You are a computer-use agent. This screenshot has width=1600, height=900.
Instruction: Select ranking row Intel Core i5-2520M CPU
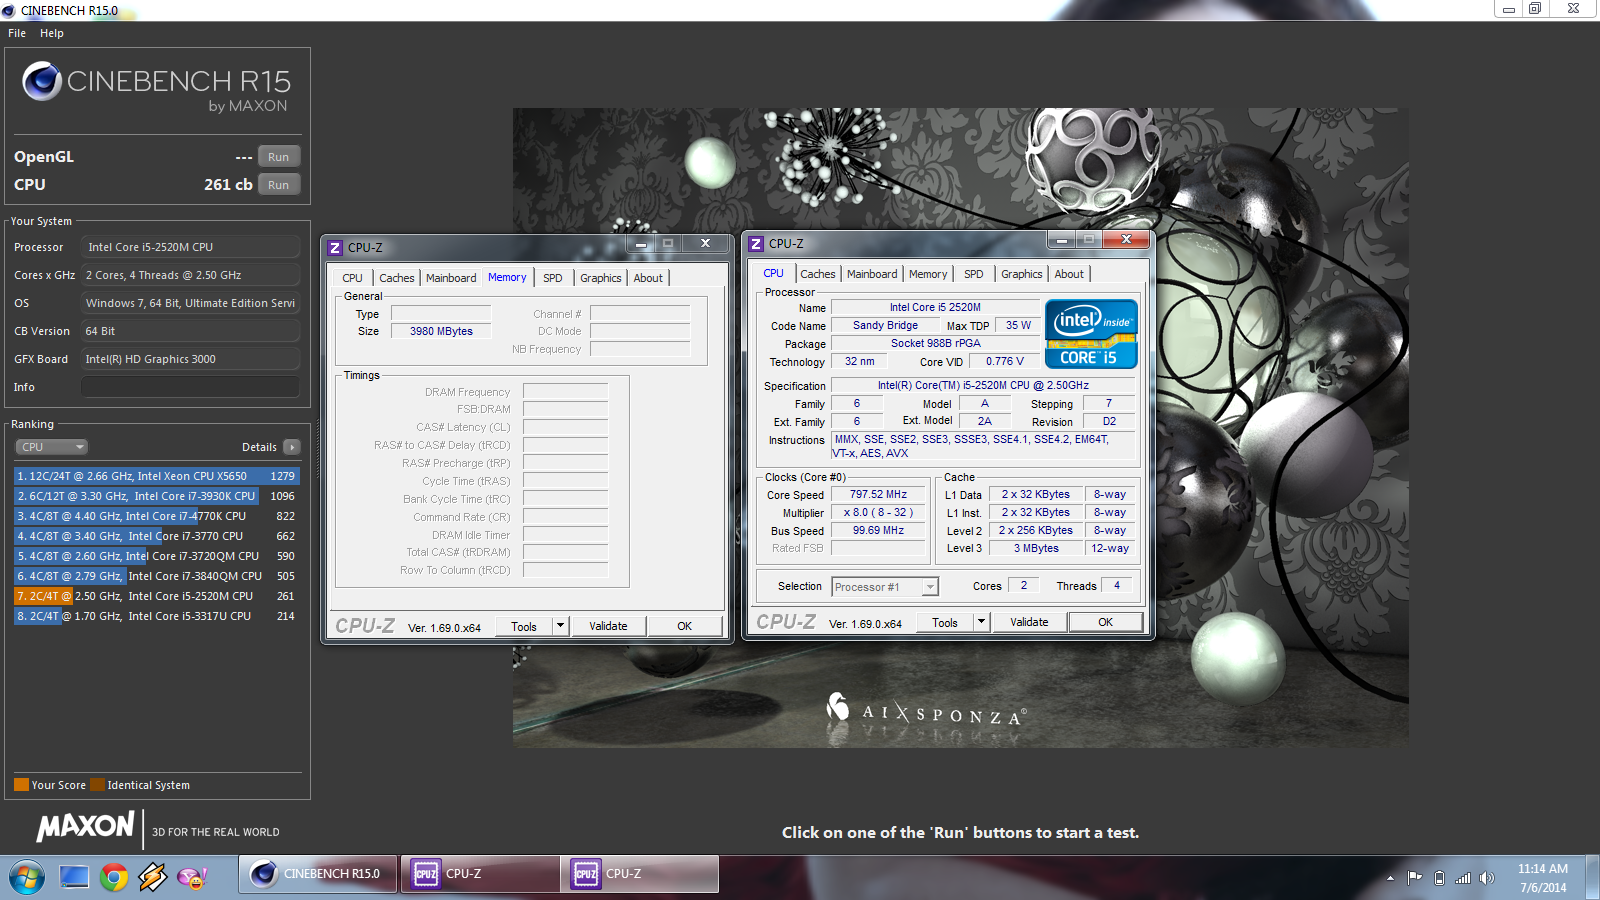[156, 596]
